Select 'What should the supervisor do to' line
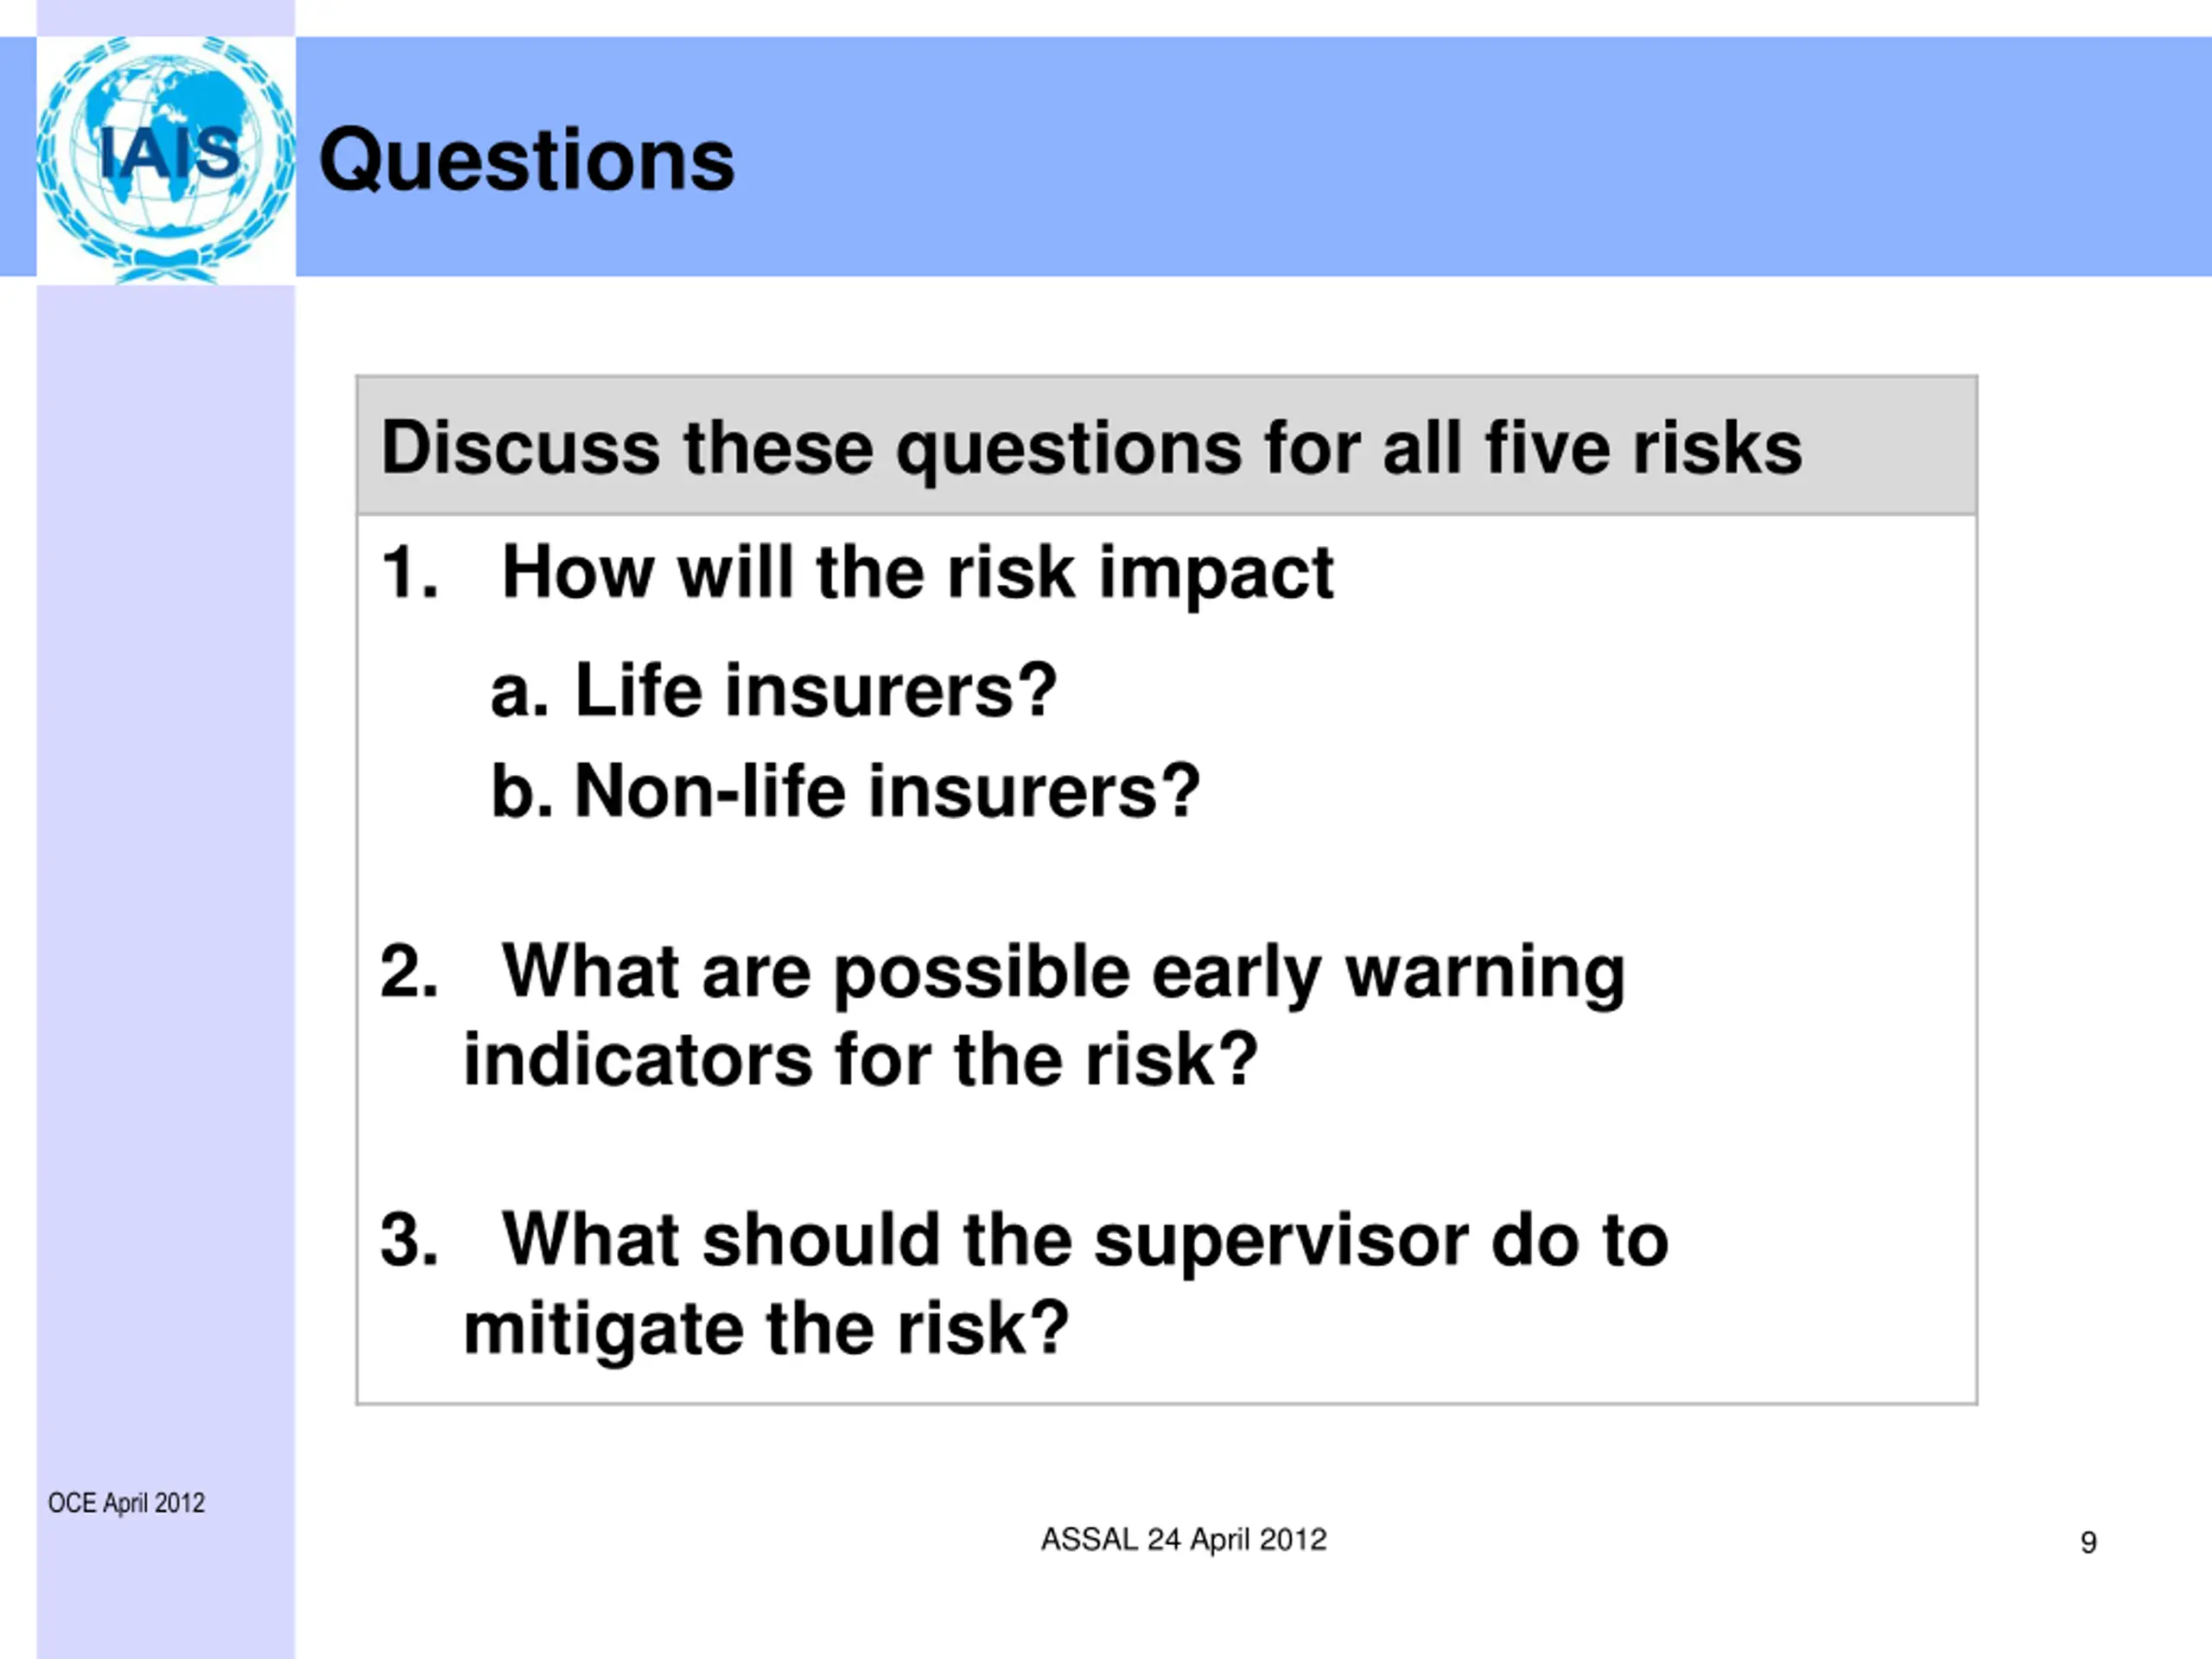Image resolution: width=2212 pixels, height=1659 pixels. (1085, 1241)
